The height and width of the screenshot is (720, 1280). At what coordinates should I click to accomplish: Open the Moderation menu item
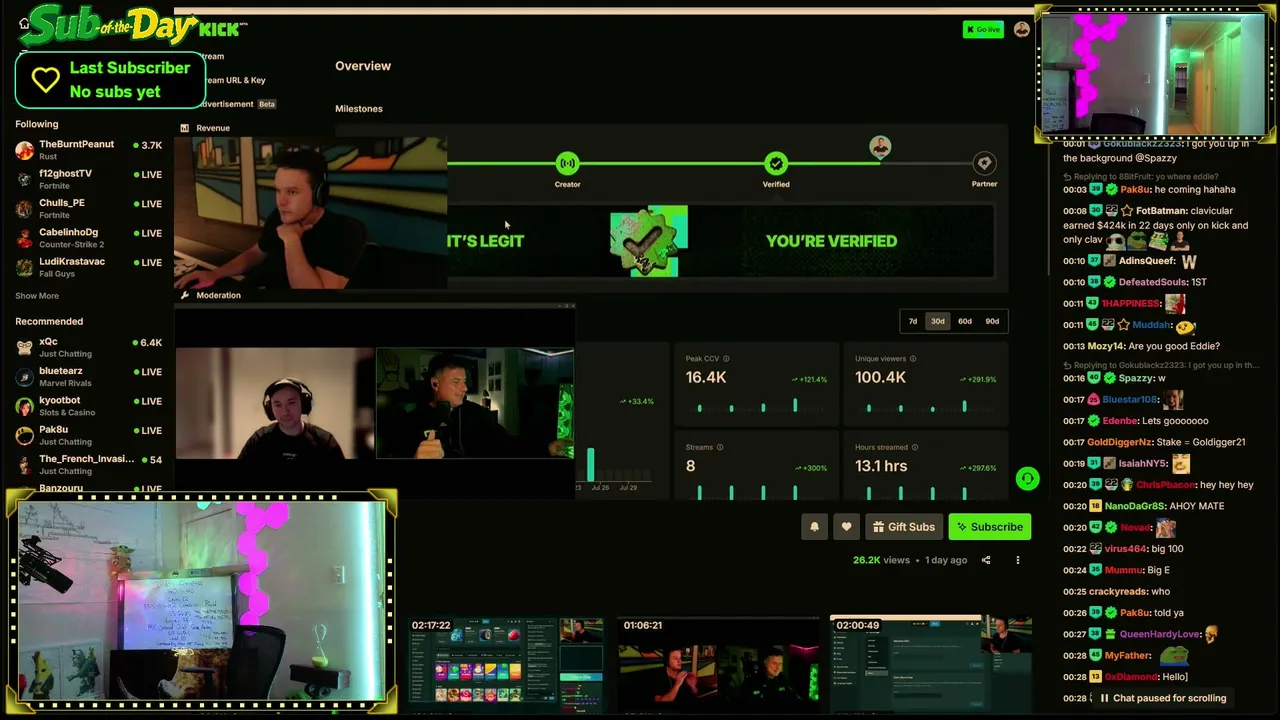click(x=218, y=295)
